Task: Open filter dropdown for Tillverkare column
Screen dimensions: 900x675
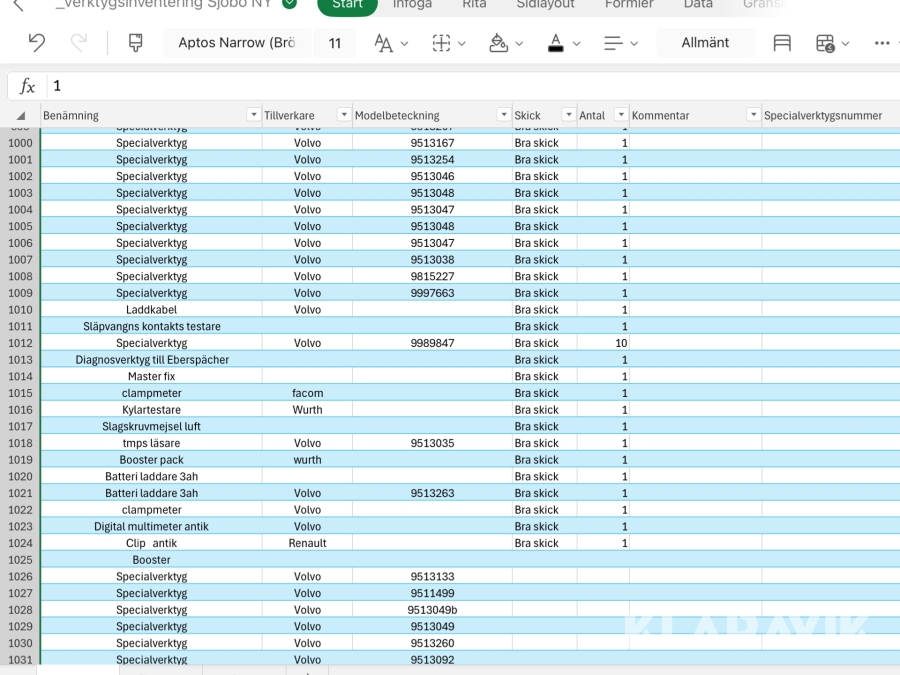Action: [344, 115]
